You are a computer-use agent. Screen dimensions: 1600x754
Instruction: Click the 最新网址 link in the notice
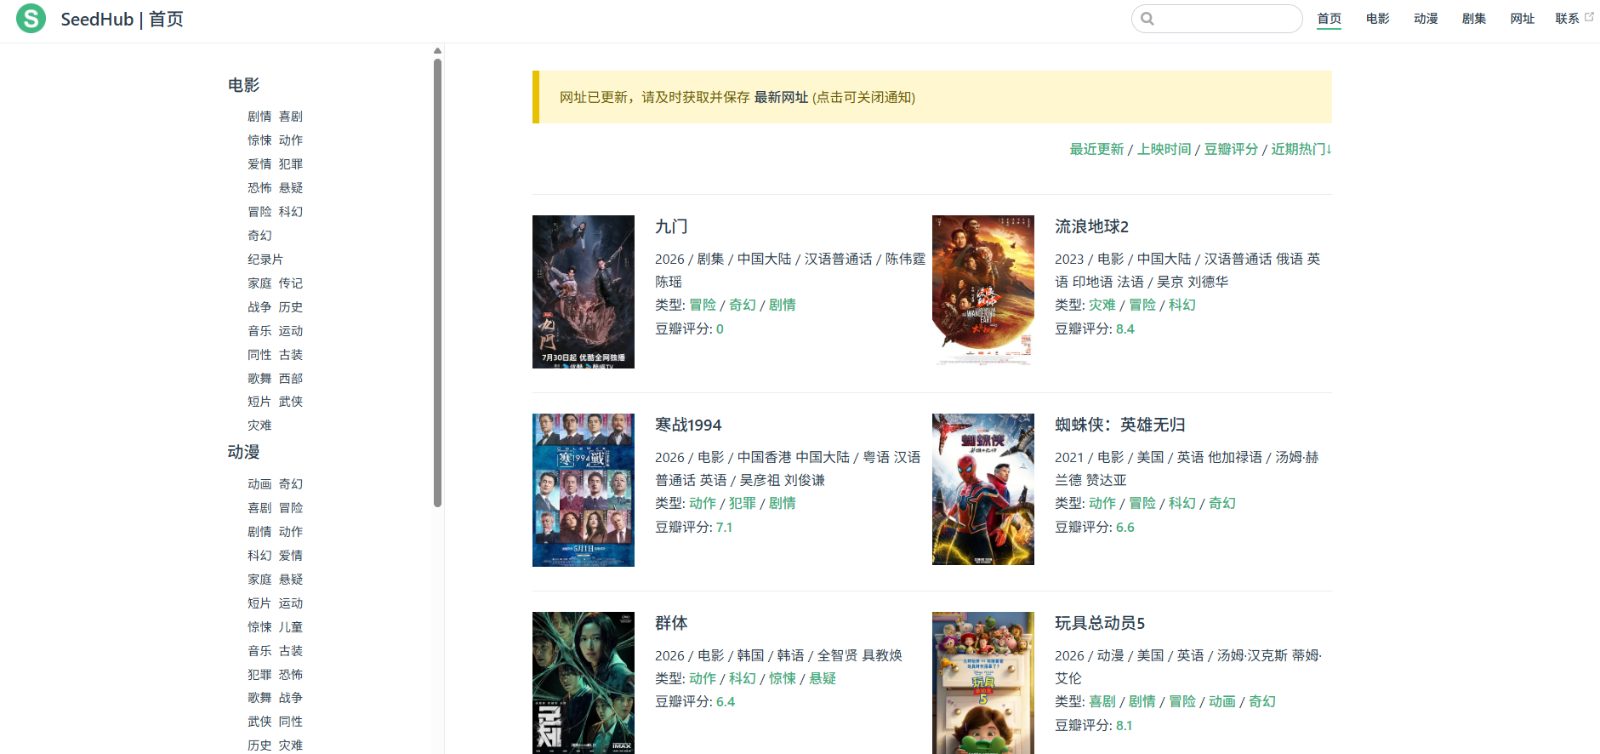[x=781, y=97]
